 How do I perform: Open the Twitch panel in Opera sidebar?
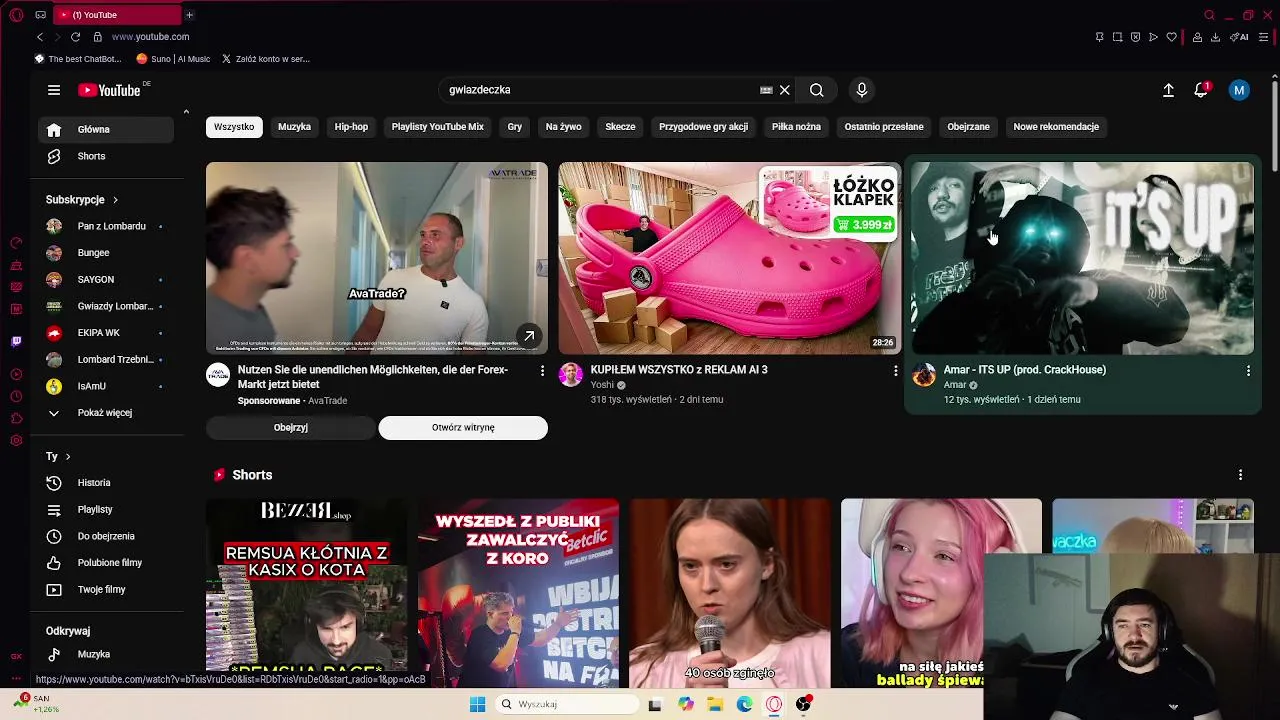tap(16, 342)
